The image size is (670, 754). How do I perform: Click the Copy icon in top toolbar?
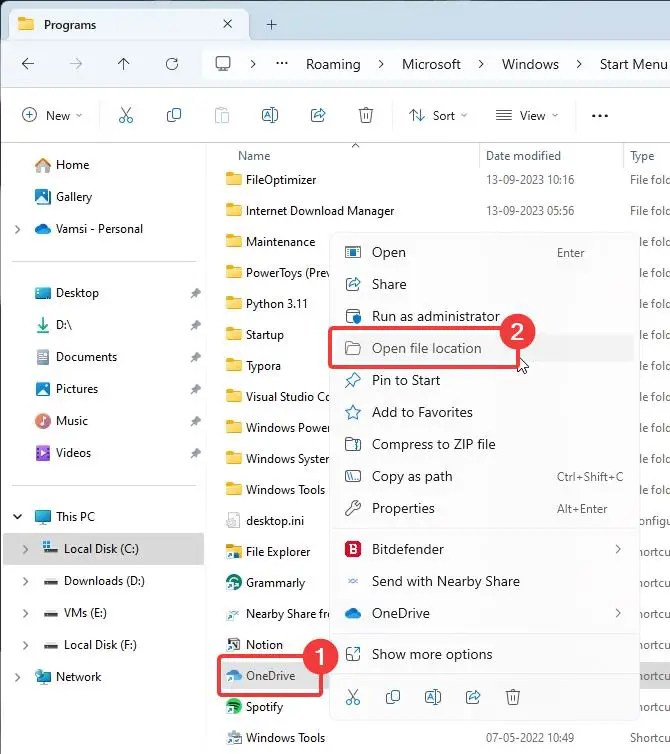point(174,116)
